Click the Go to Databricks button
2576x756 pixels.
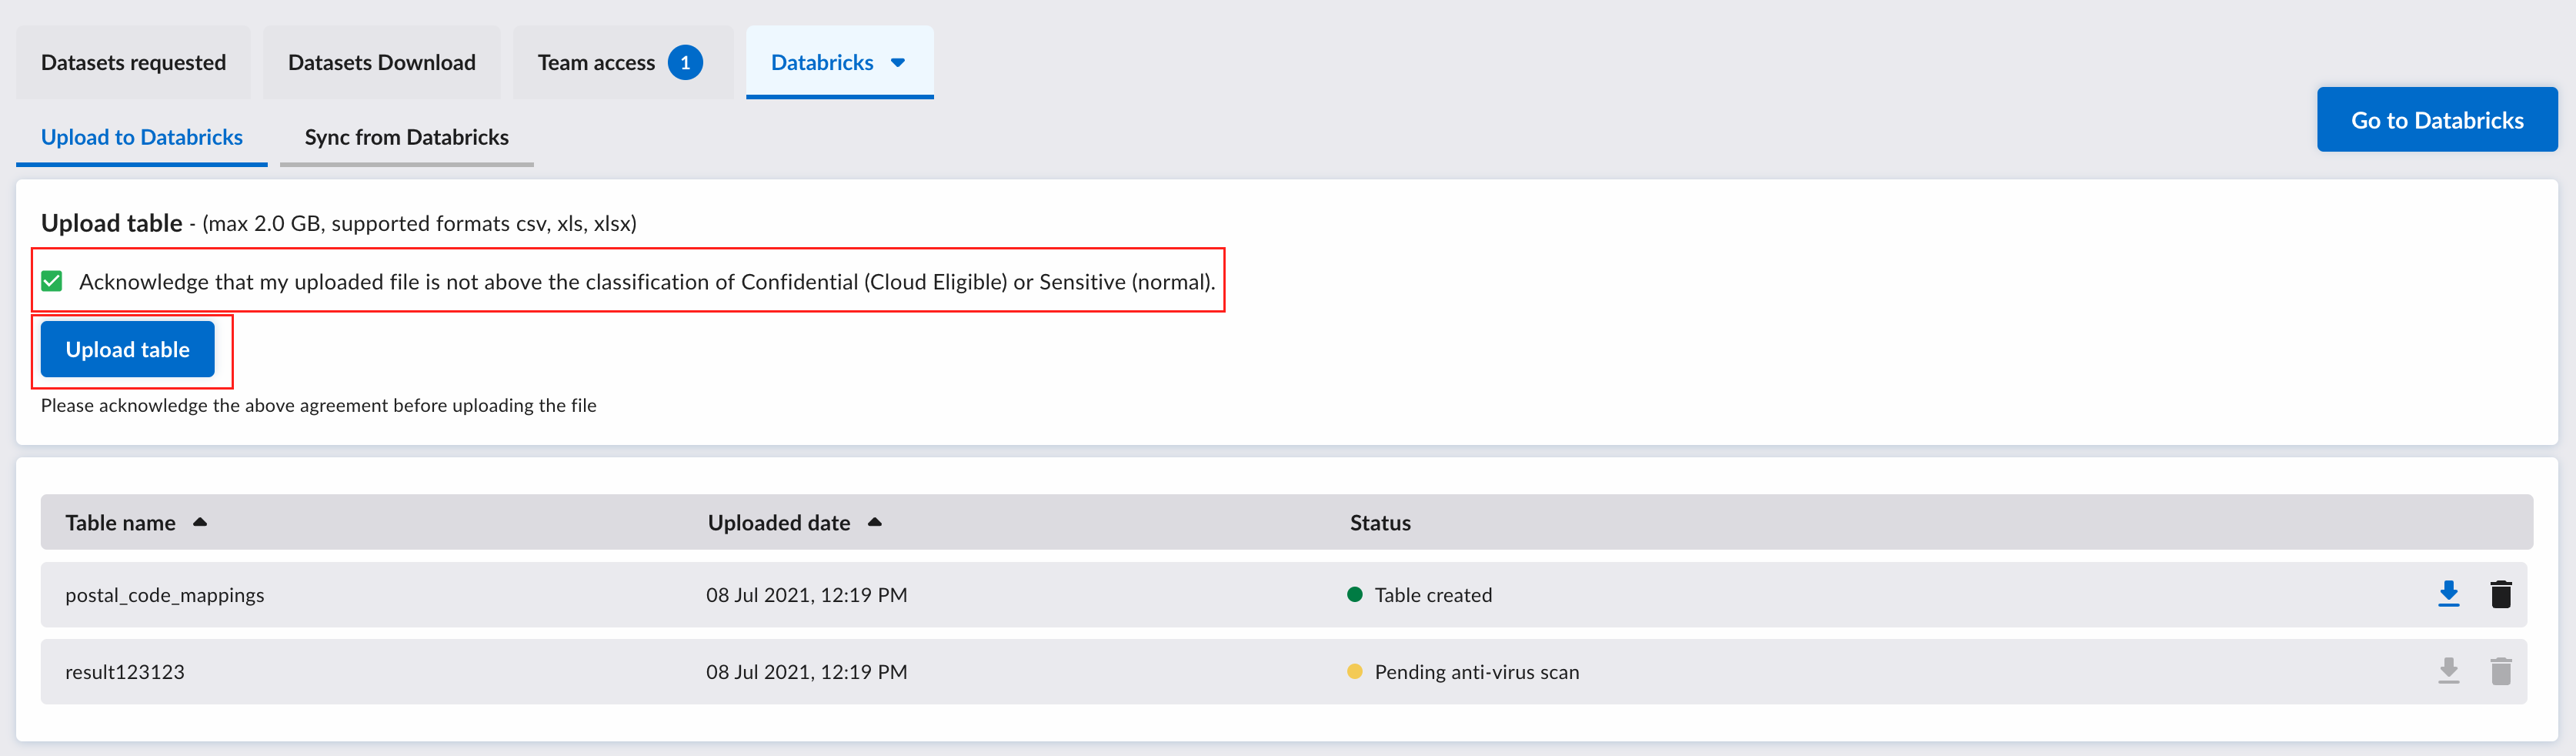tap(2437, 120)
